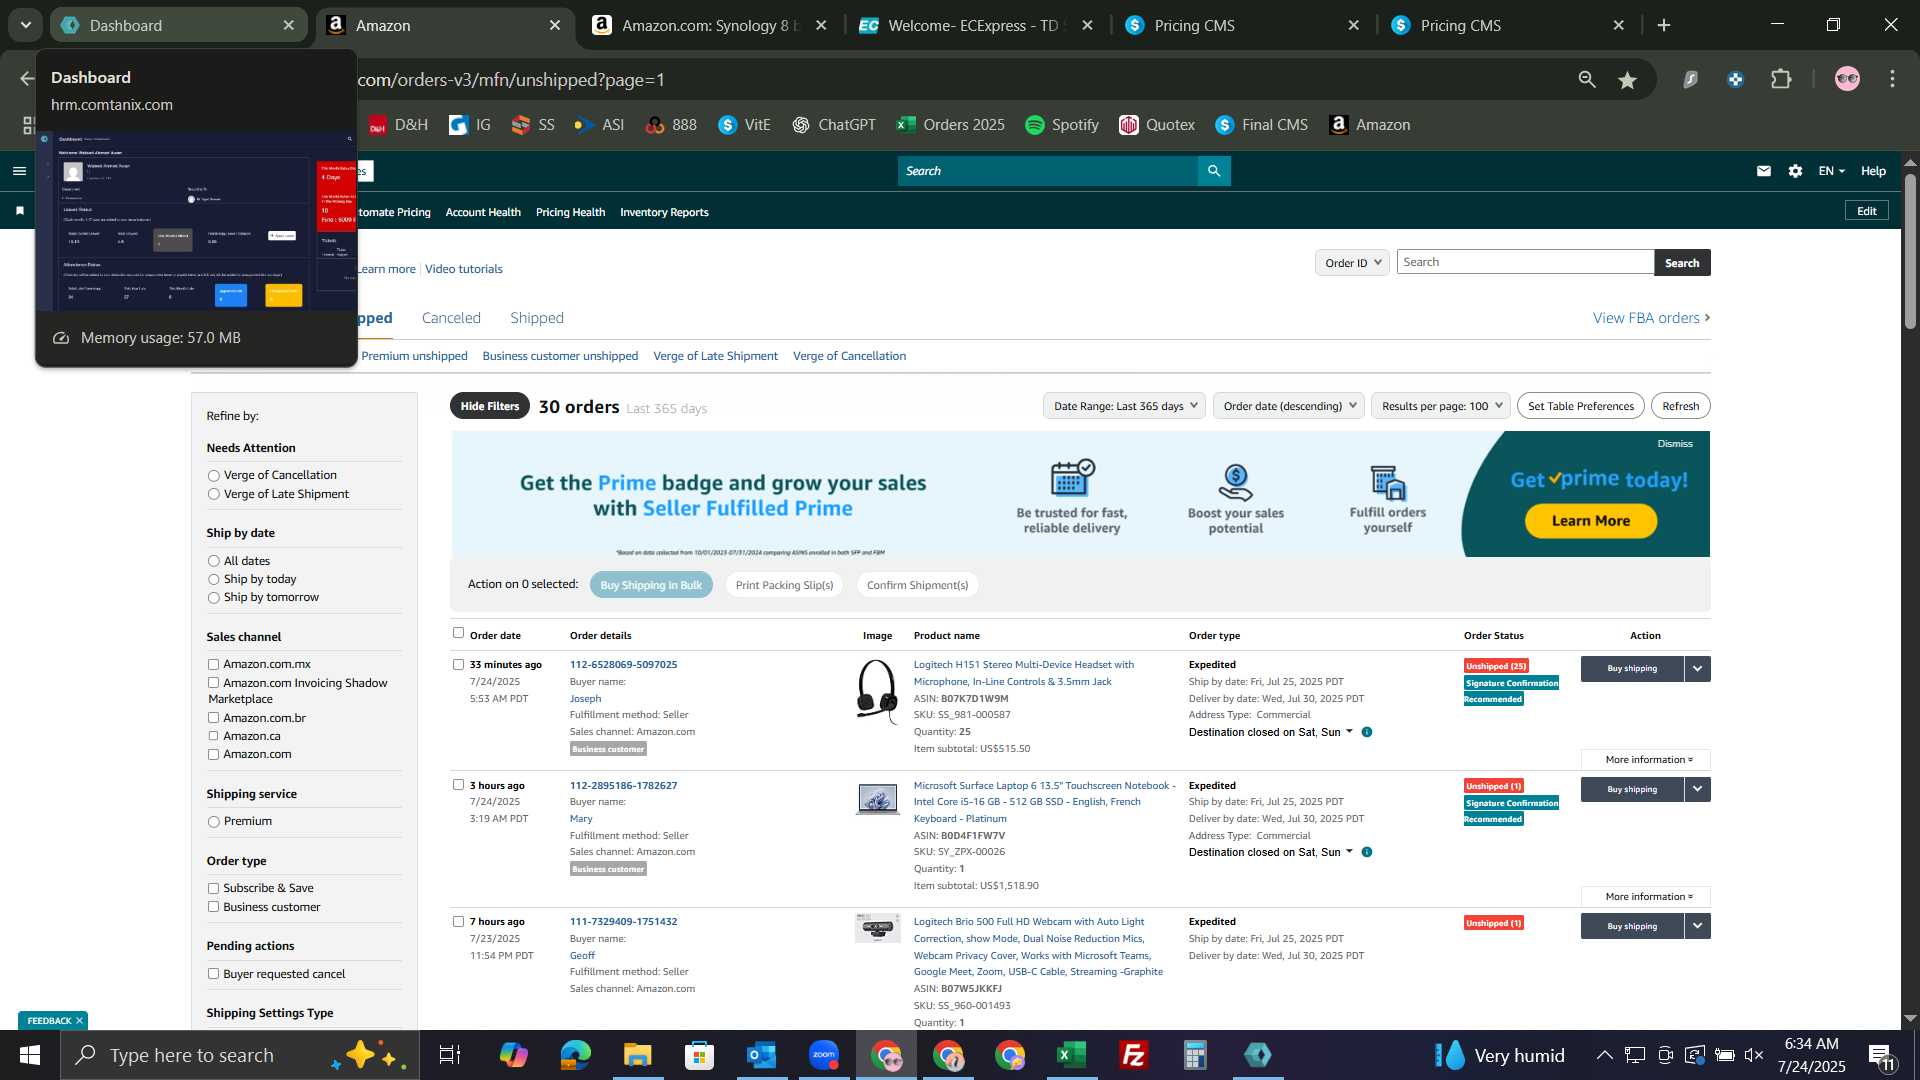Click the Refresh button
1920x1080 pixels.
coord(1681,406)
